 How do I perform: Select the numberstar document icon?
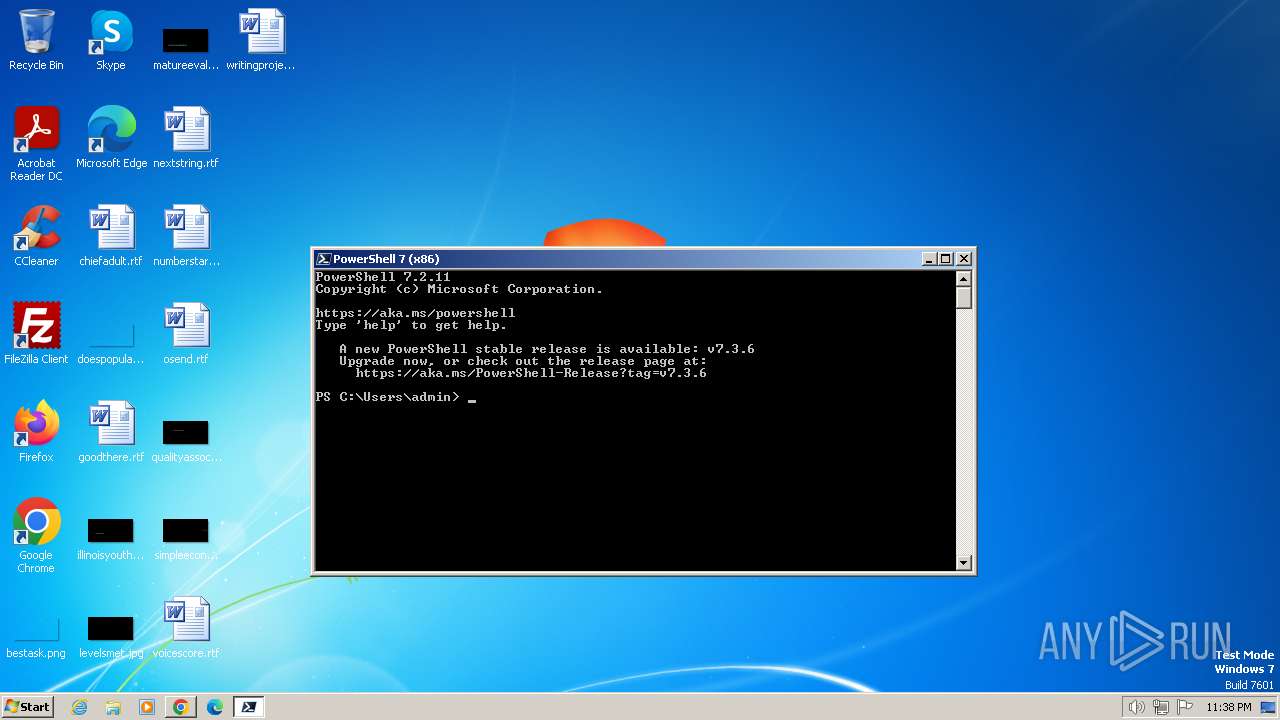pos(186,235)
